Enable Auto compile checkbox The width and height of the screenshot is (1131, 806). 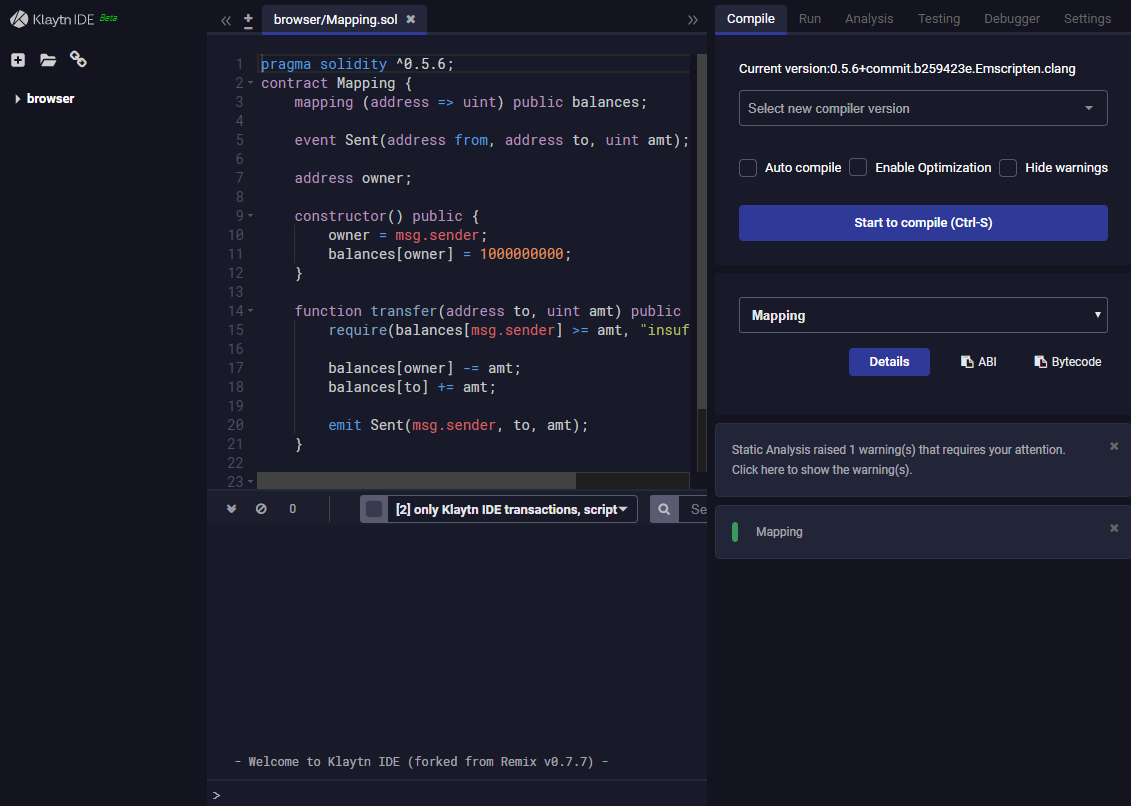click(748, 168)
